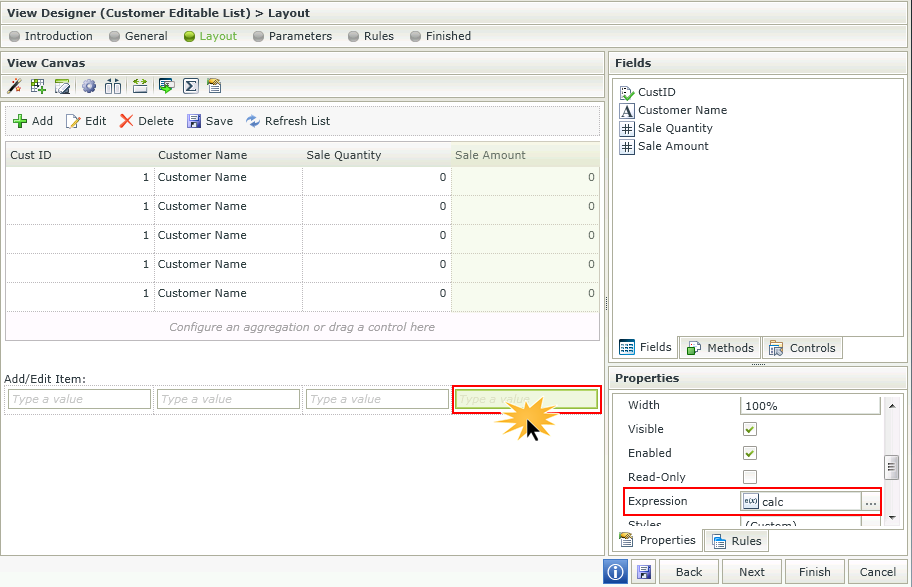Viewport: 912px width, 587px height.
Task: Click the Sale Quantity Add/Edit input box
Action: 377,399
